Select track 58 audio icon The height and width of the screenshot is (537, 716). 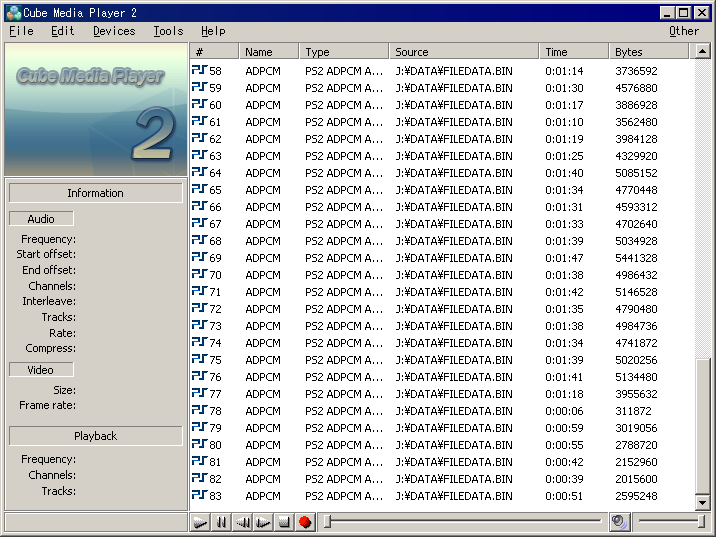click(200, 70)
